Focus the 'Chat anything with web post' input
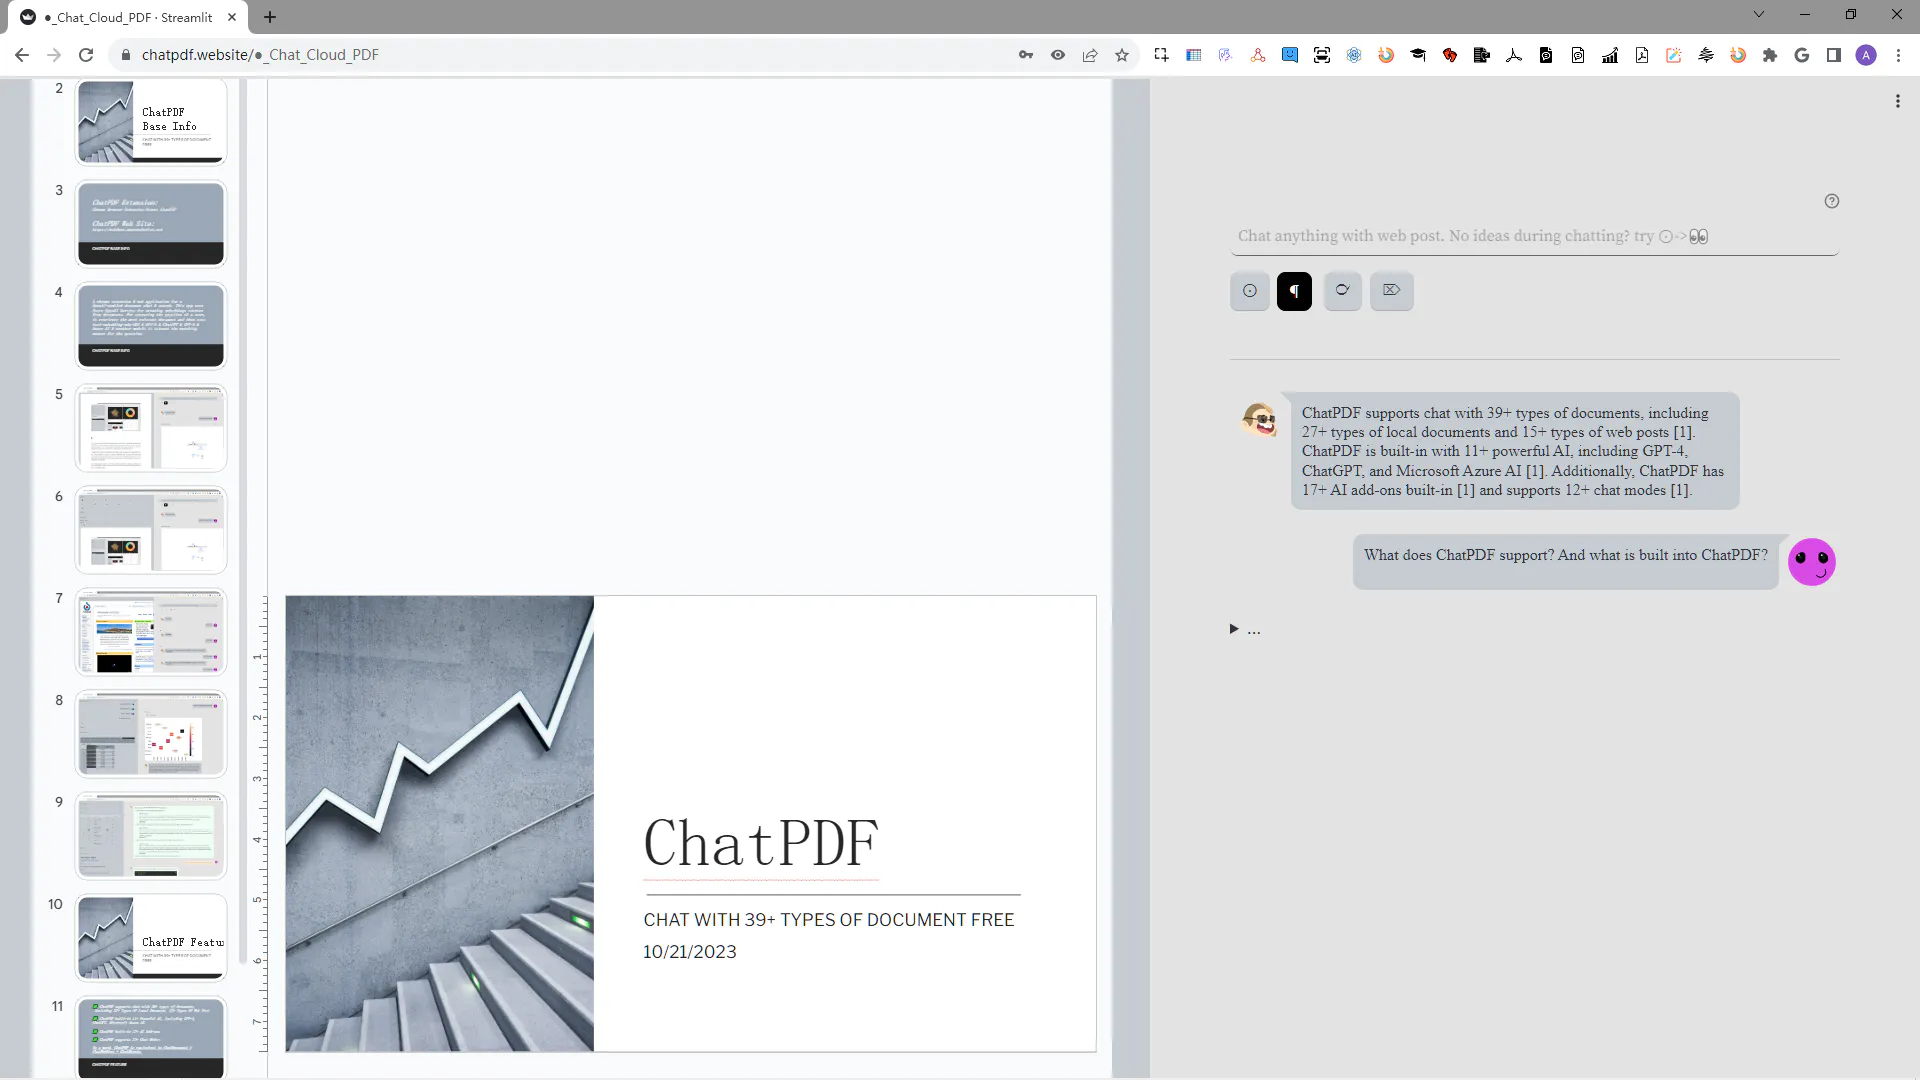The height and width of the screenshot is (1080, 1920). point(1534,236)
